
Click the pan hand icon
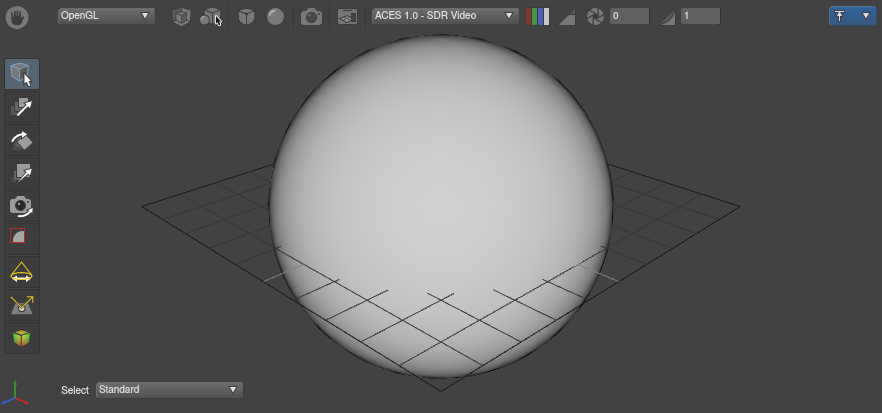click(x=20, y=16)
